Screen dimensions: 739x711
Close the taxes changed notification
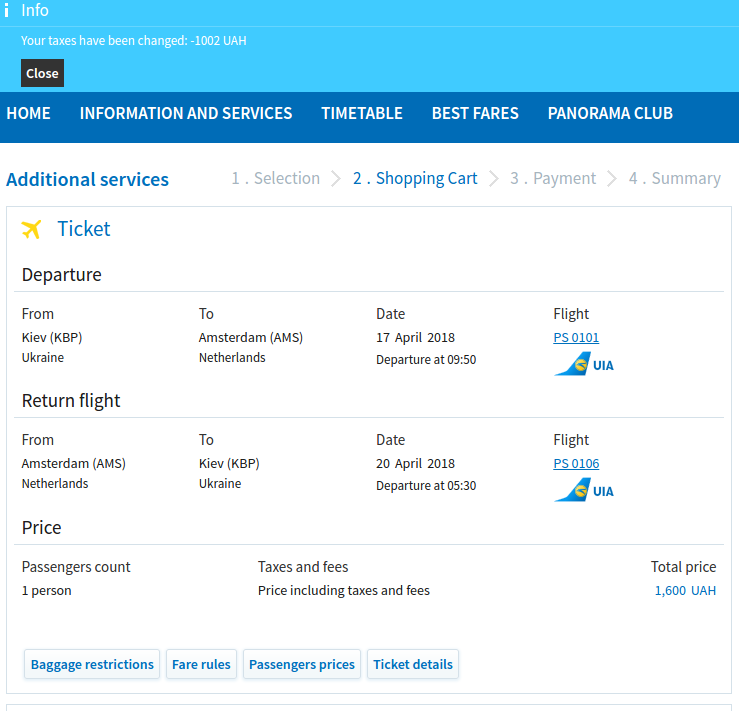click(x=42, y=73)
